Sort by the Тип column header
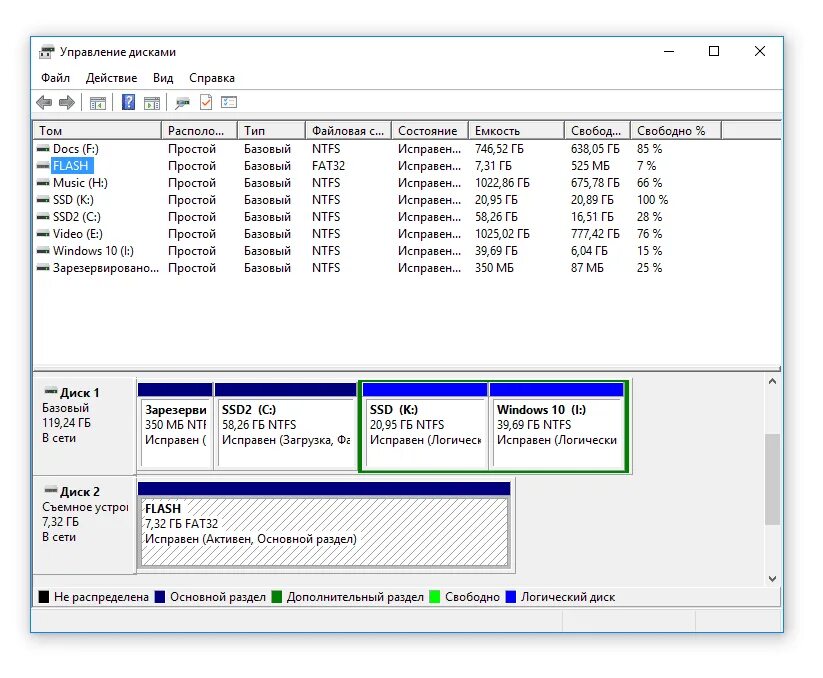This screenshot has height=678, width=823. 271,131
